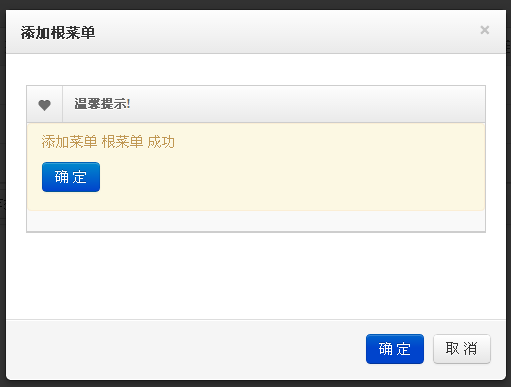This screenshot has width=511, height=387.
Task: Click the word 根菜单 in the success message
Action: click(122, 142)
